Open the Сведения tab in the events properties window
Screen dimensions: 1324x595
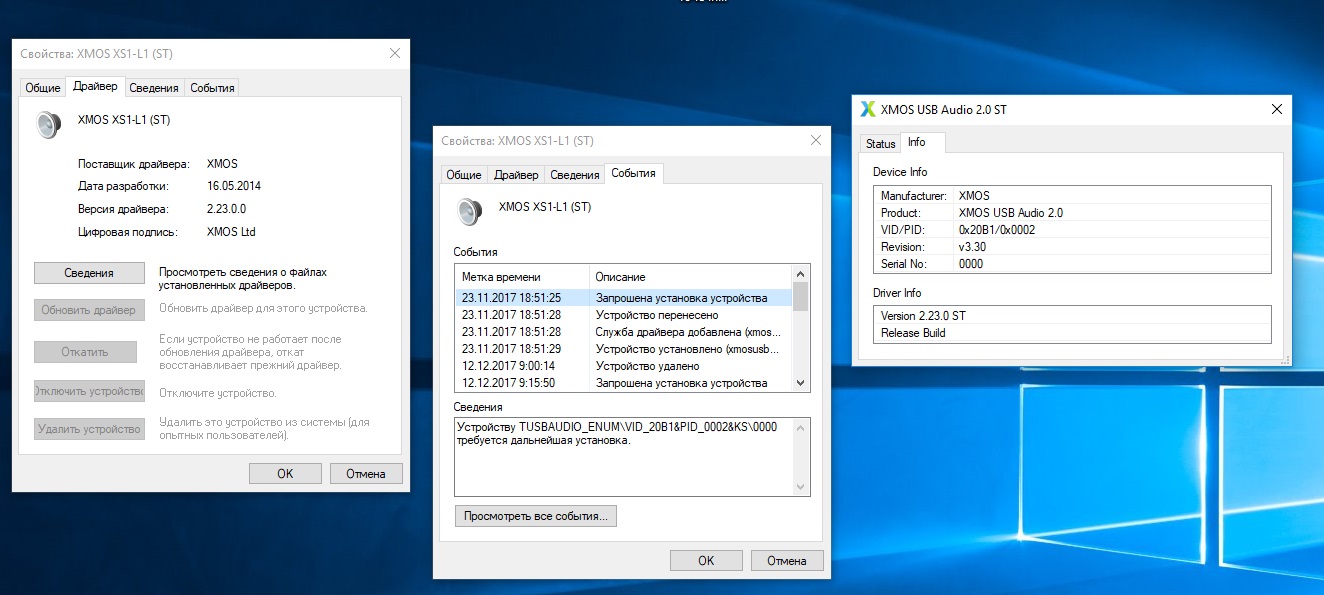[575, 175]
